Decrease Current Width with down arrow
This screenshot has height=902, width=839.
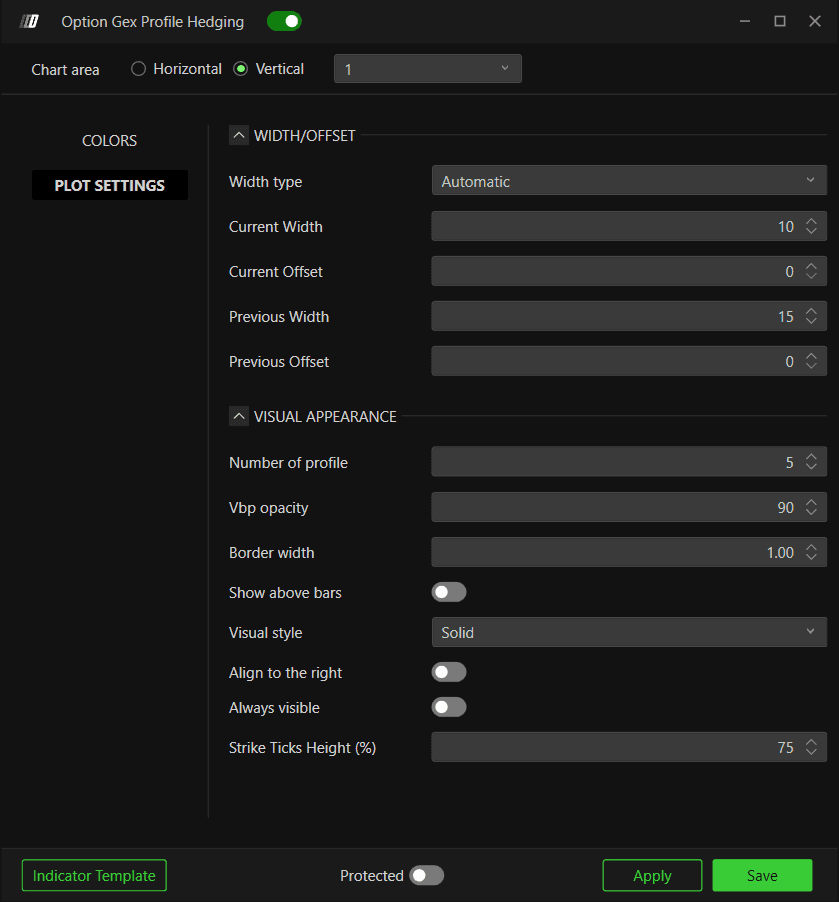(811, 231)
